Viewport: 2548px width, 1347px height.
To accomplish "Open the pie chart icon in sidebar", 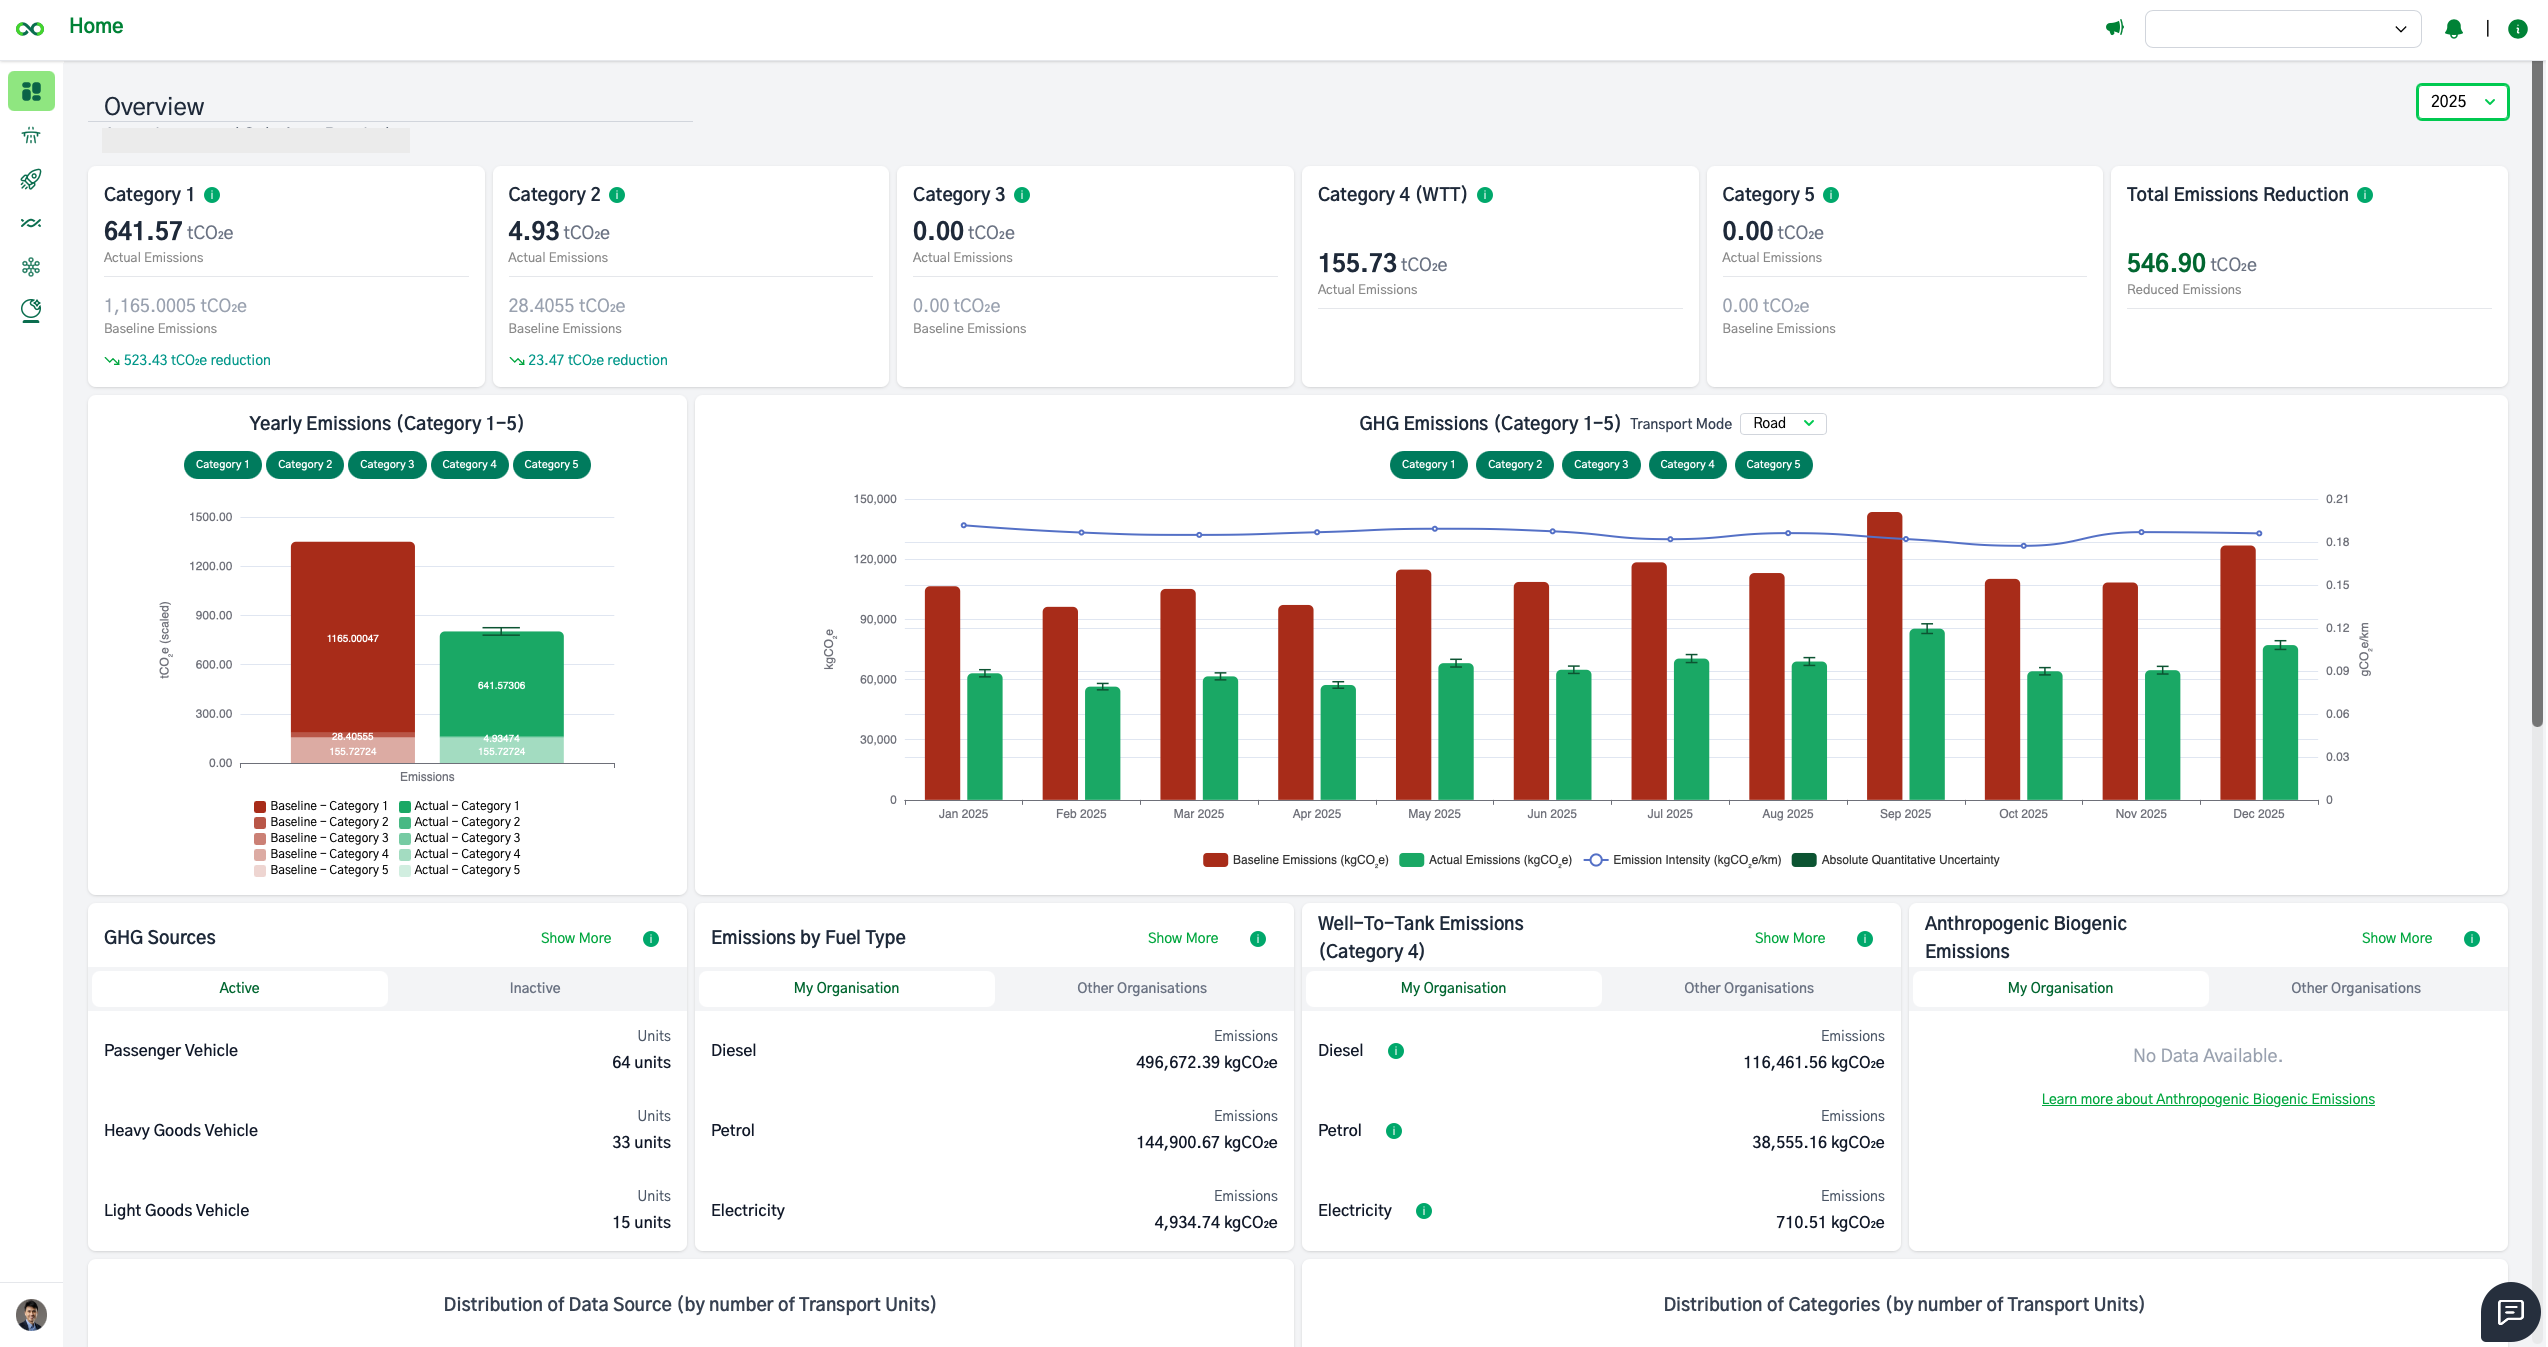I will (31, 311).
